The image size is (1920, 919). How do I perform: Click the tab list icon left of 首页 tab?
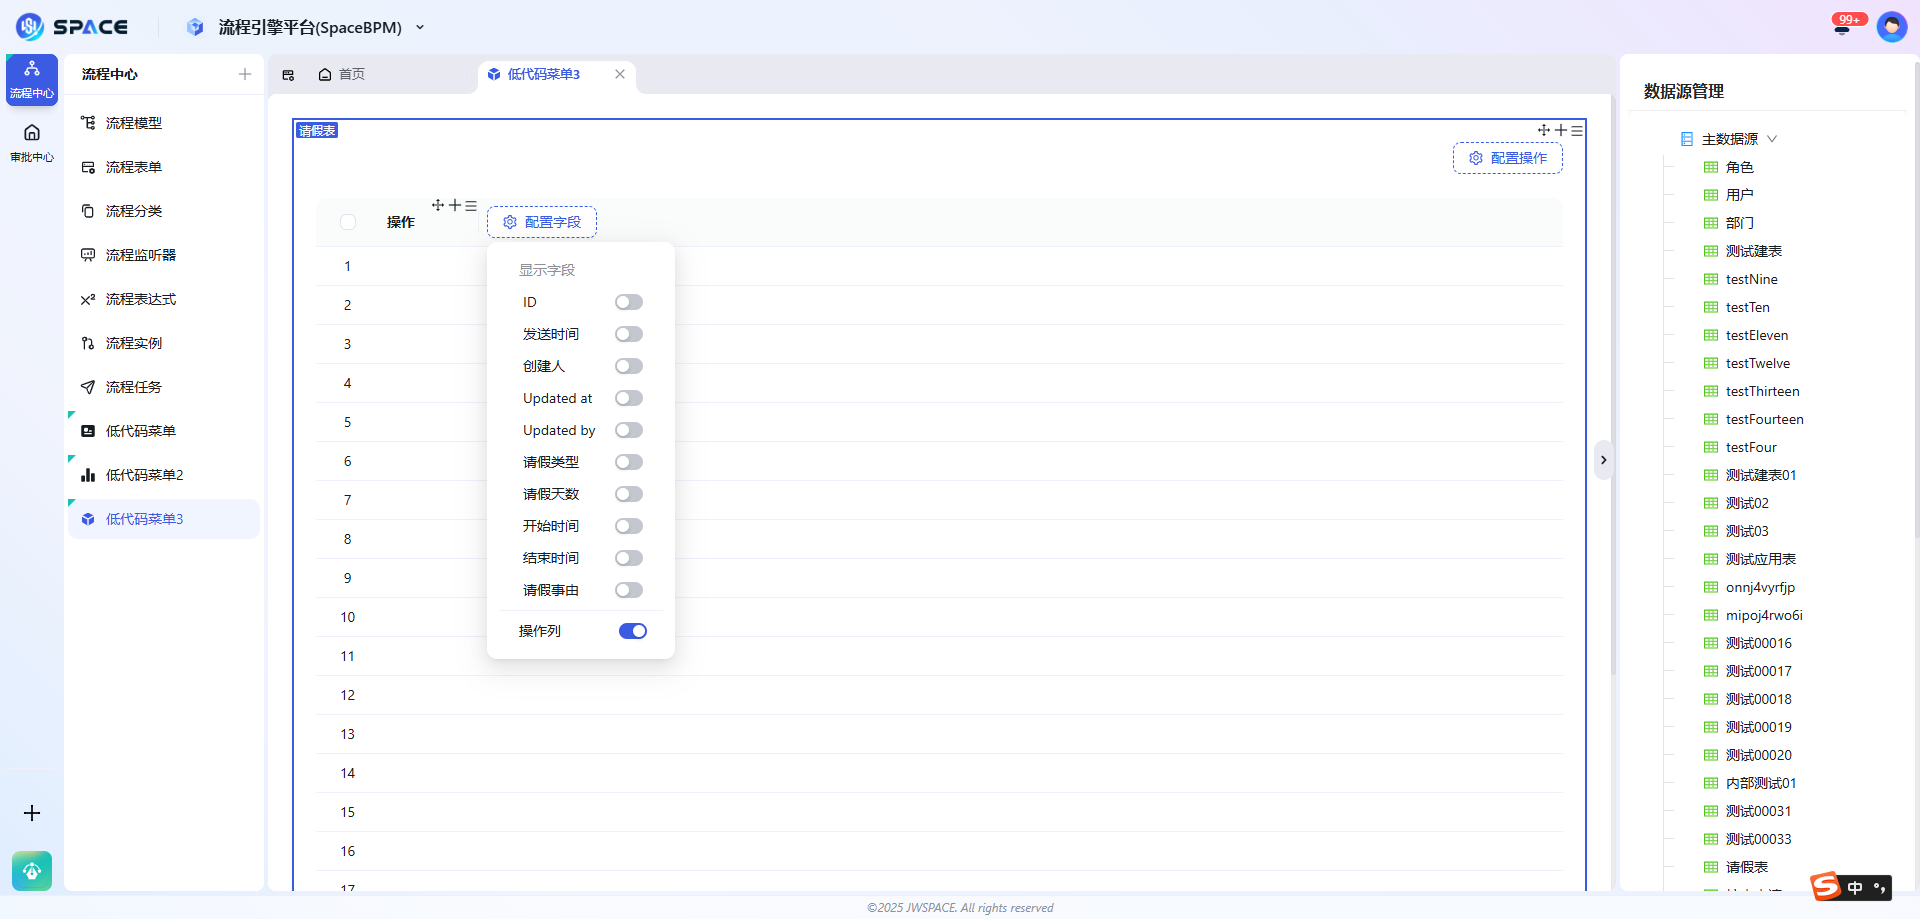(x=288, y=75)
